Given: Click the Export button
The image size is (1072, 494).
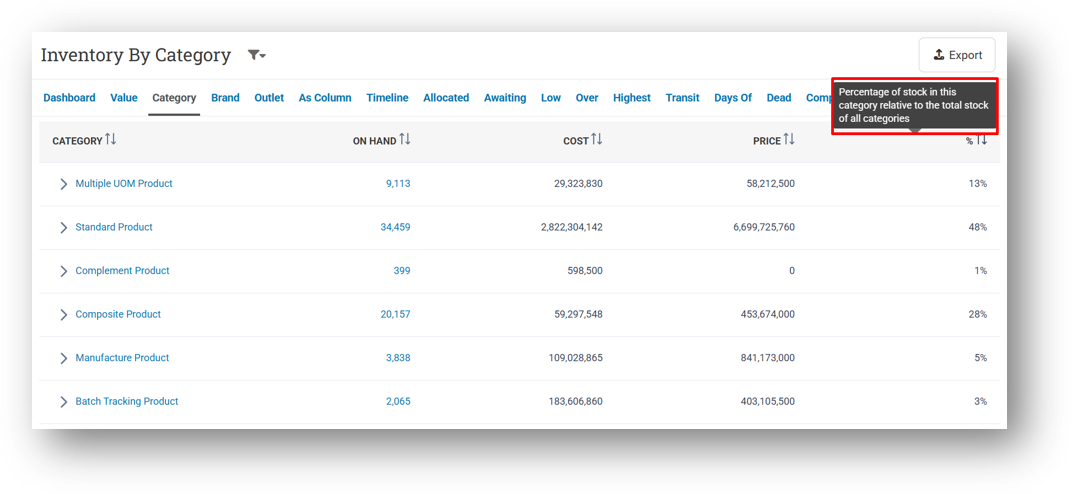Looking at the screenshot, I should [x=957, y=55].
